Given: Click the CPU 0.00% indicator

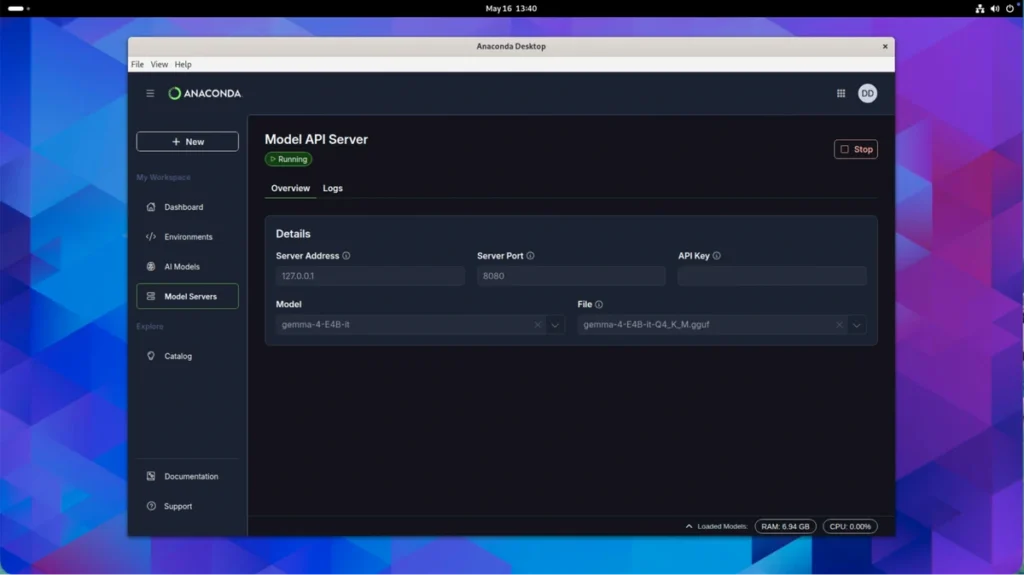Looking at the screenshot, I should (850, 527).
